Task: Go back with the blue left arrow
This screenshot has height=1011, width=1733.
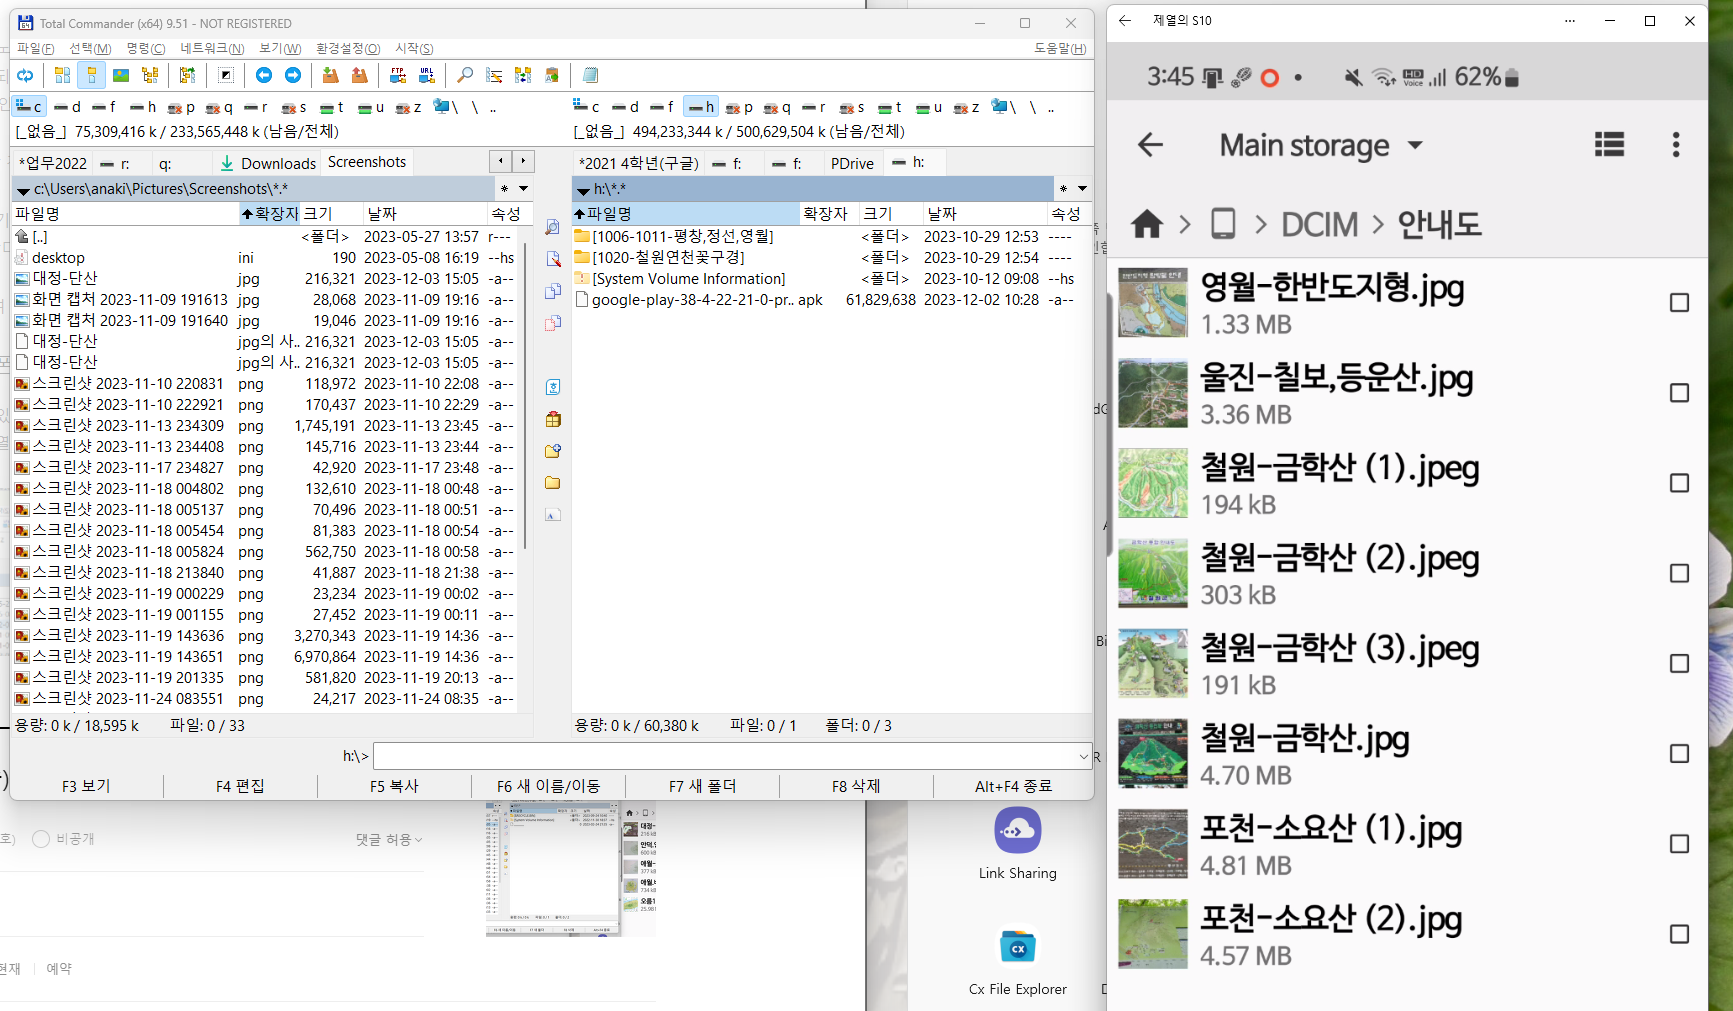Action: [264, 75]
